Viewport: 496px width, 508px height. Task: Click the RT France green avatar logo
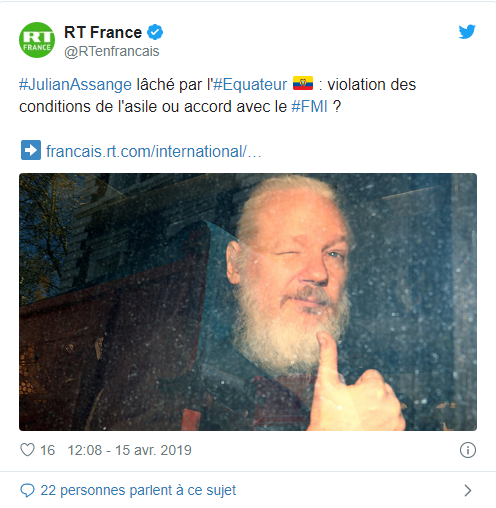point(37,40)
